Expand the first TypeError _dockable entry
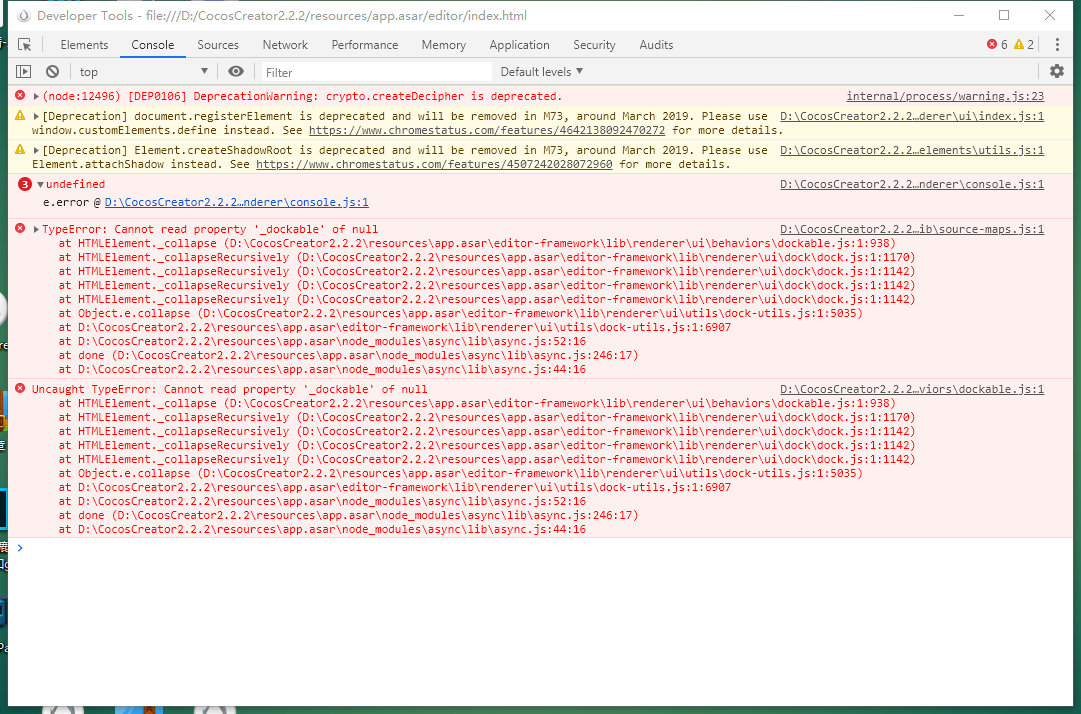The width and height of the screenshot is (1081, 714). click(36, 230)
